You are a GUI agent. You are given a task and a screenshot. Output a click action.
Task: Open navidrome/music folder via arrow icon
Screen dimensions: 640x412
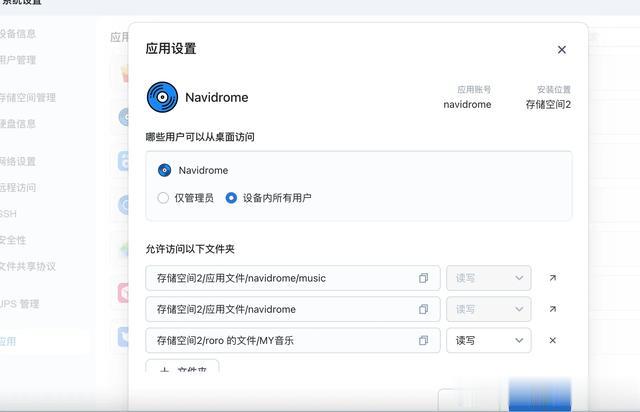552,278
